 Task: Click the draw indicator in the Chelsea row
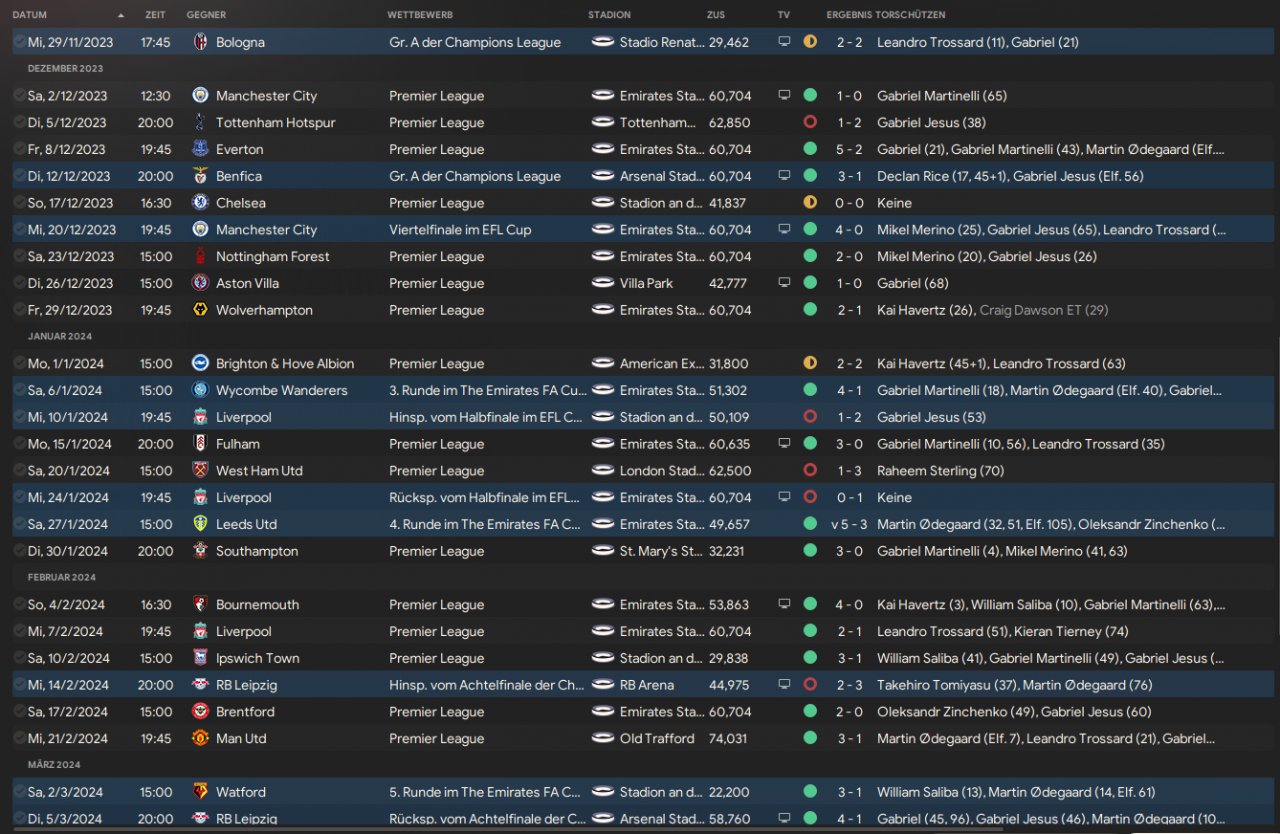click(x=810, y=202)
